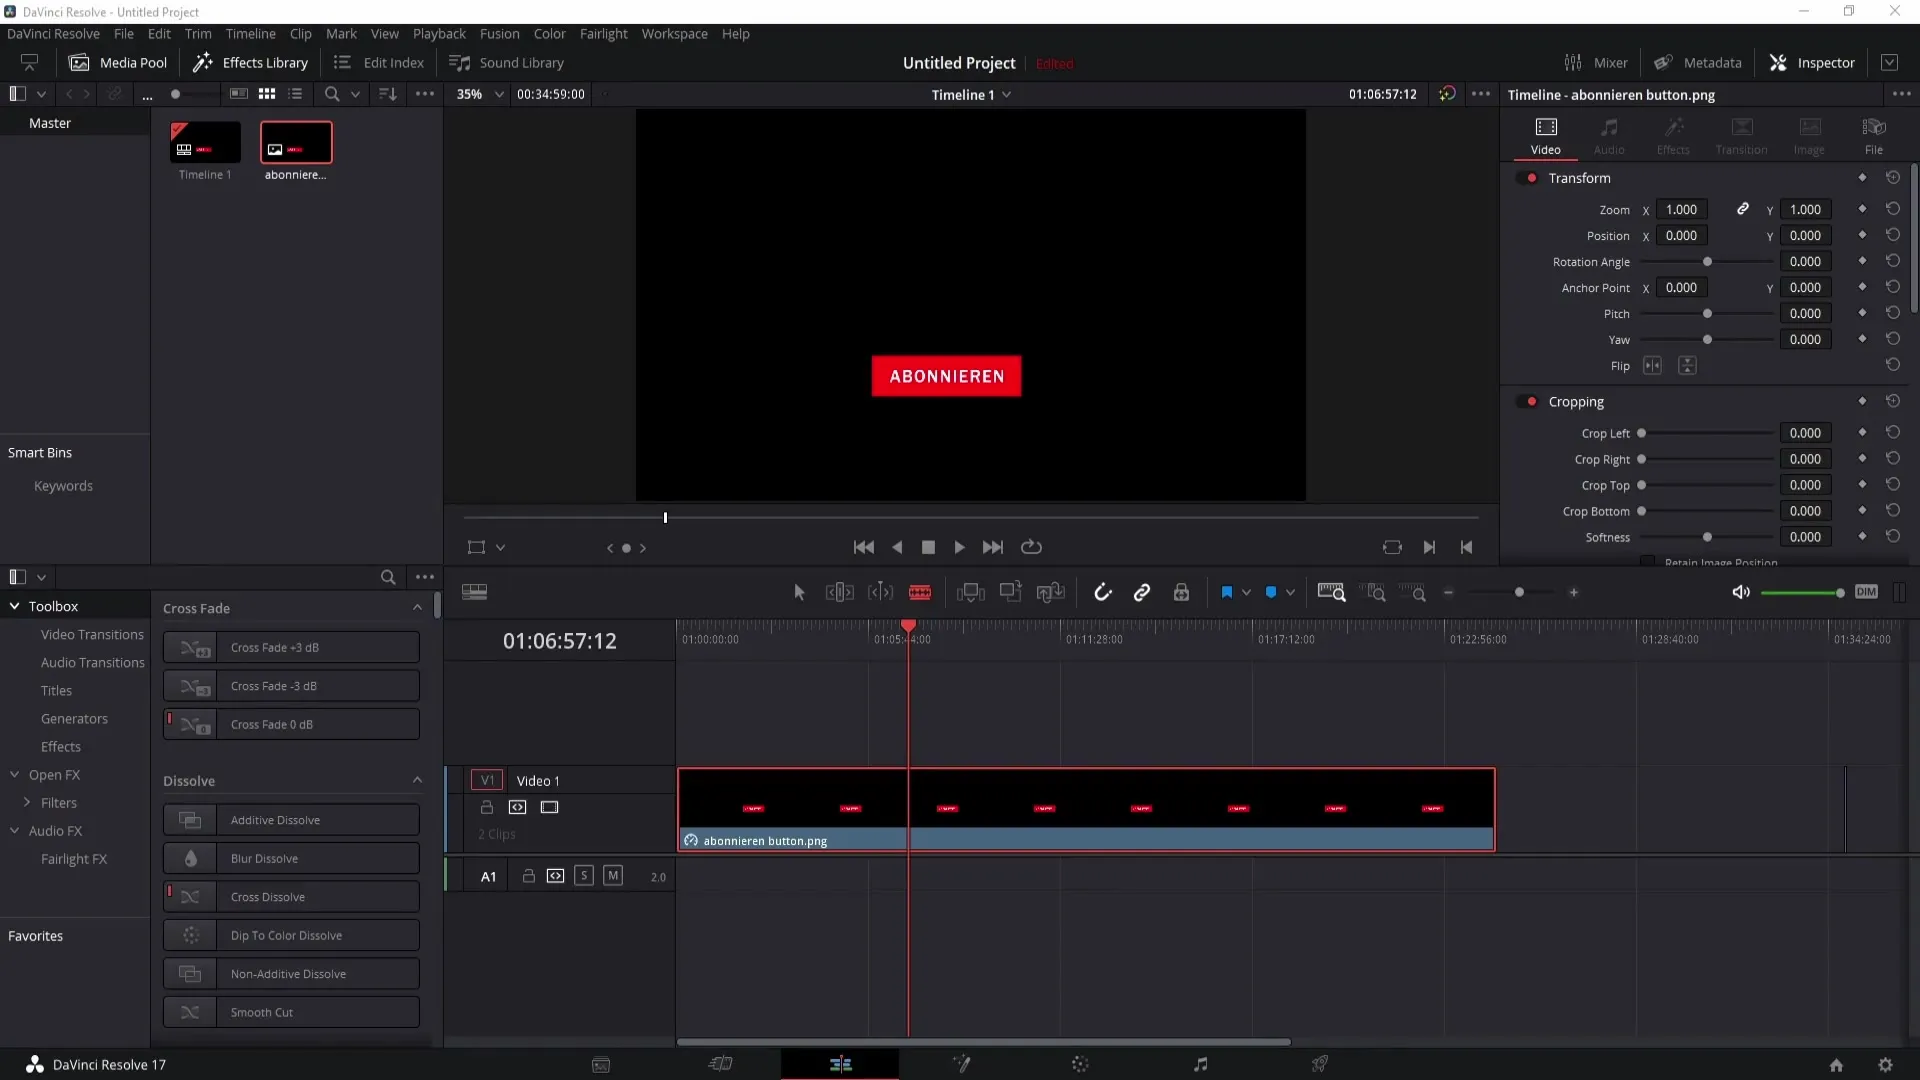Open the Fusion page icon in toolbar
This screenshot has height=1080, width=1920.
tap(960, 1064)
